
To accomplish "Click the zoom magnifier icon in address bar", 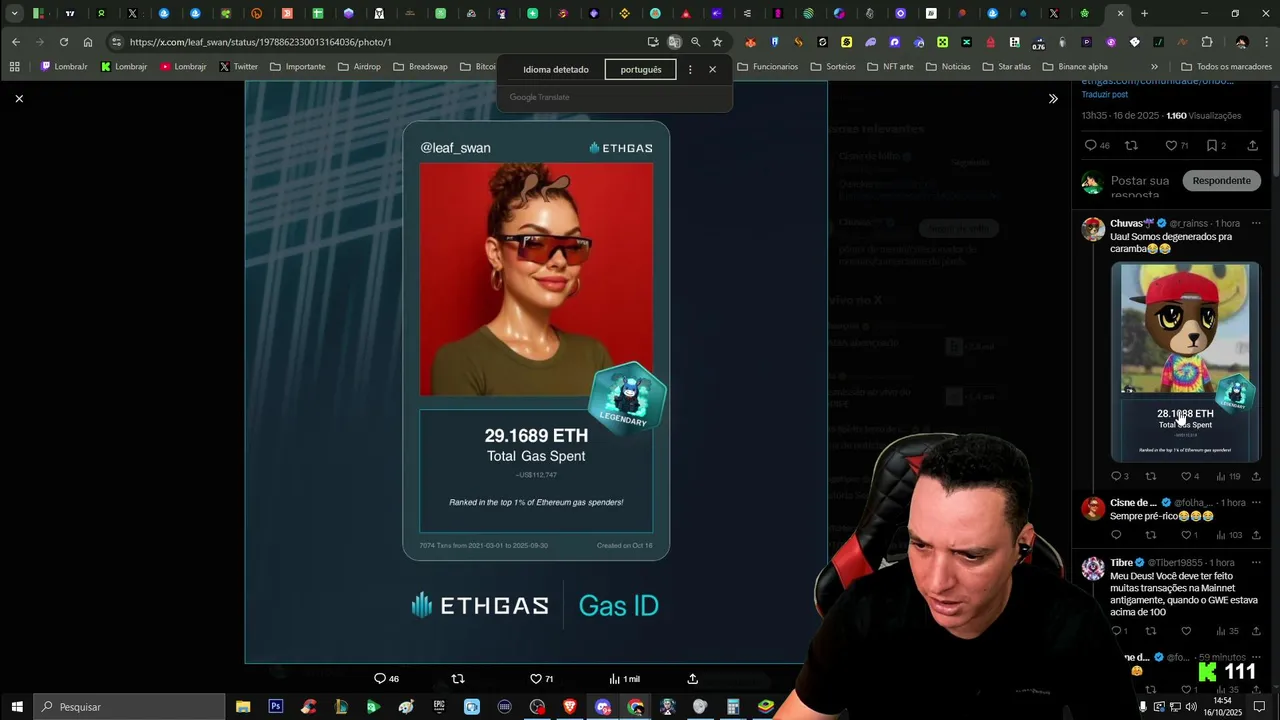I will tap(696, 42).
